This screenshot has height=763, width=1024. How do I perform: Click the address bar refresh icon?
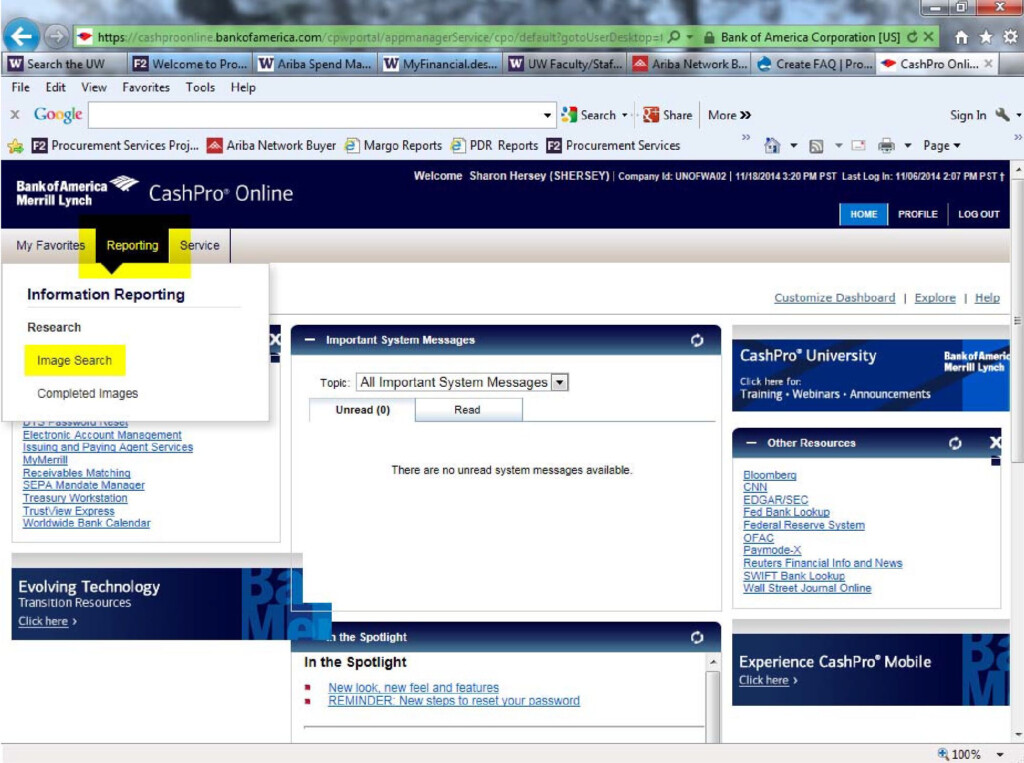[912, 37]
